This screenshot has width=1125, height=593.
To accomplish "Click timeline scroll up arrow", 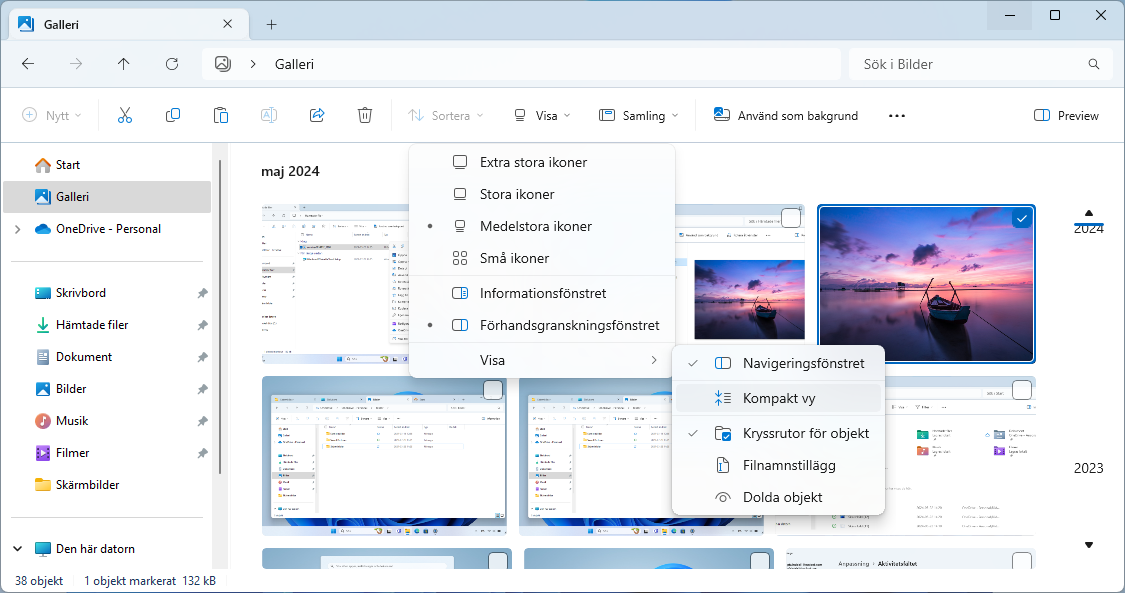I will click(1088, 213).
